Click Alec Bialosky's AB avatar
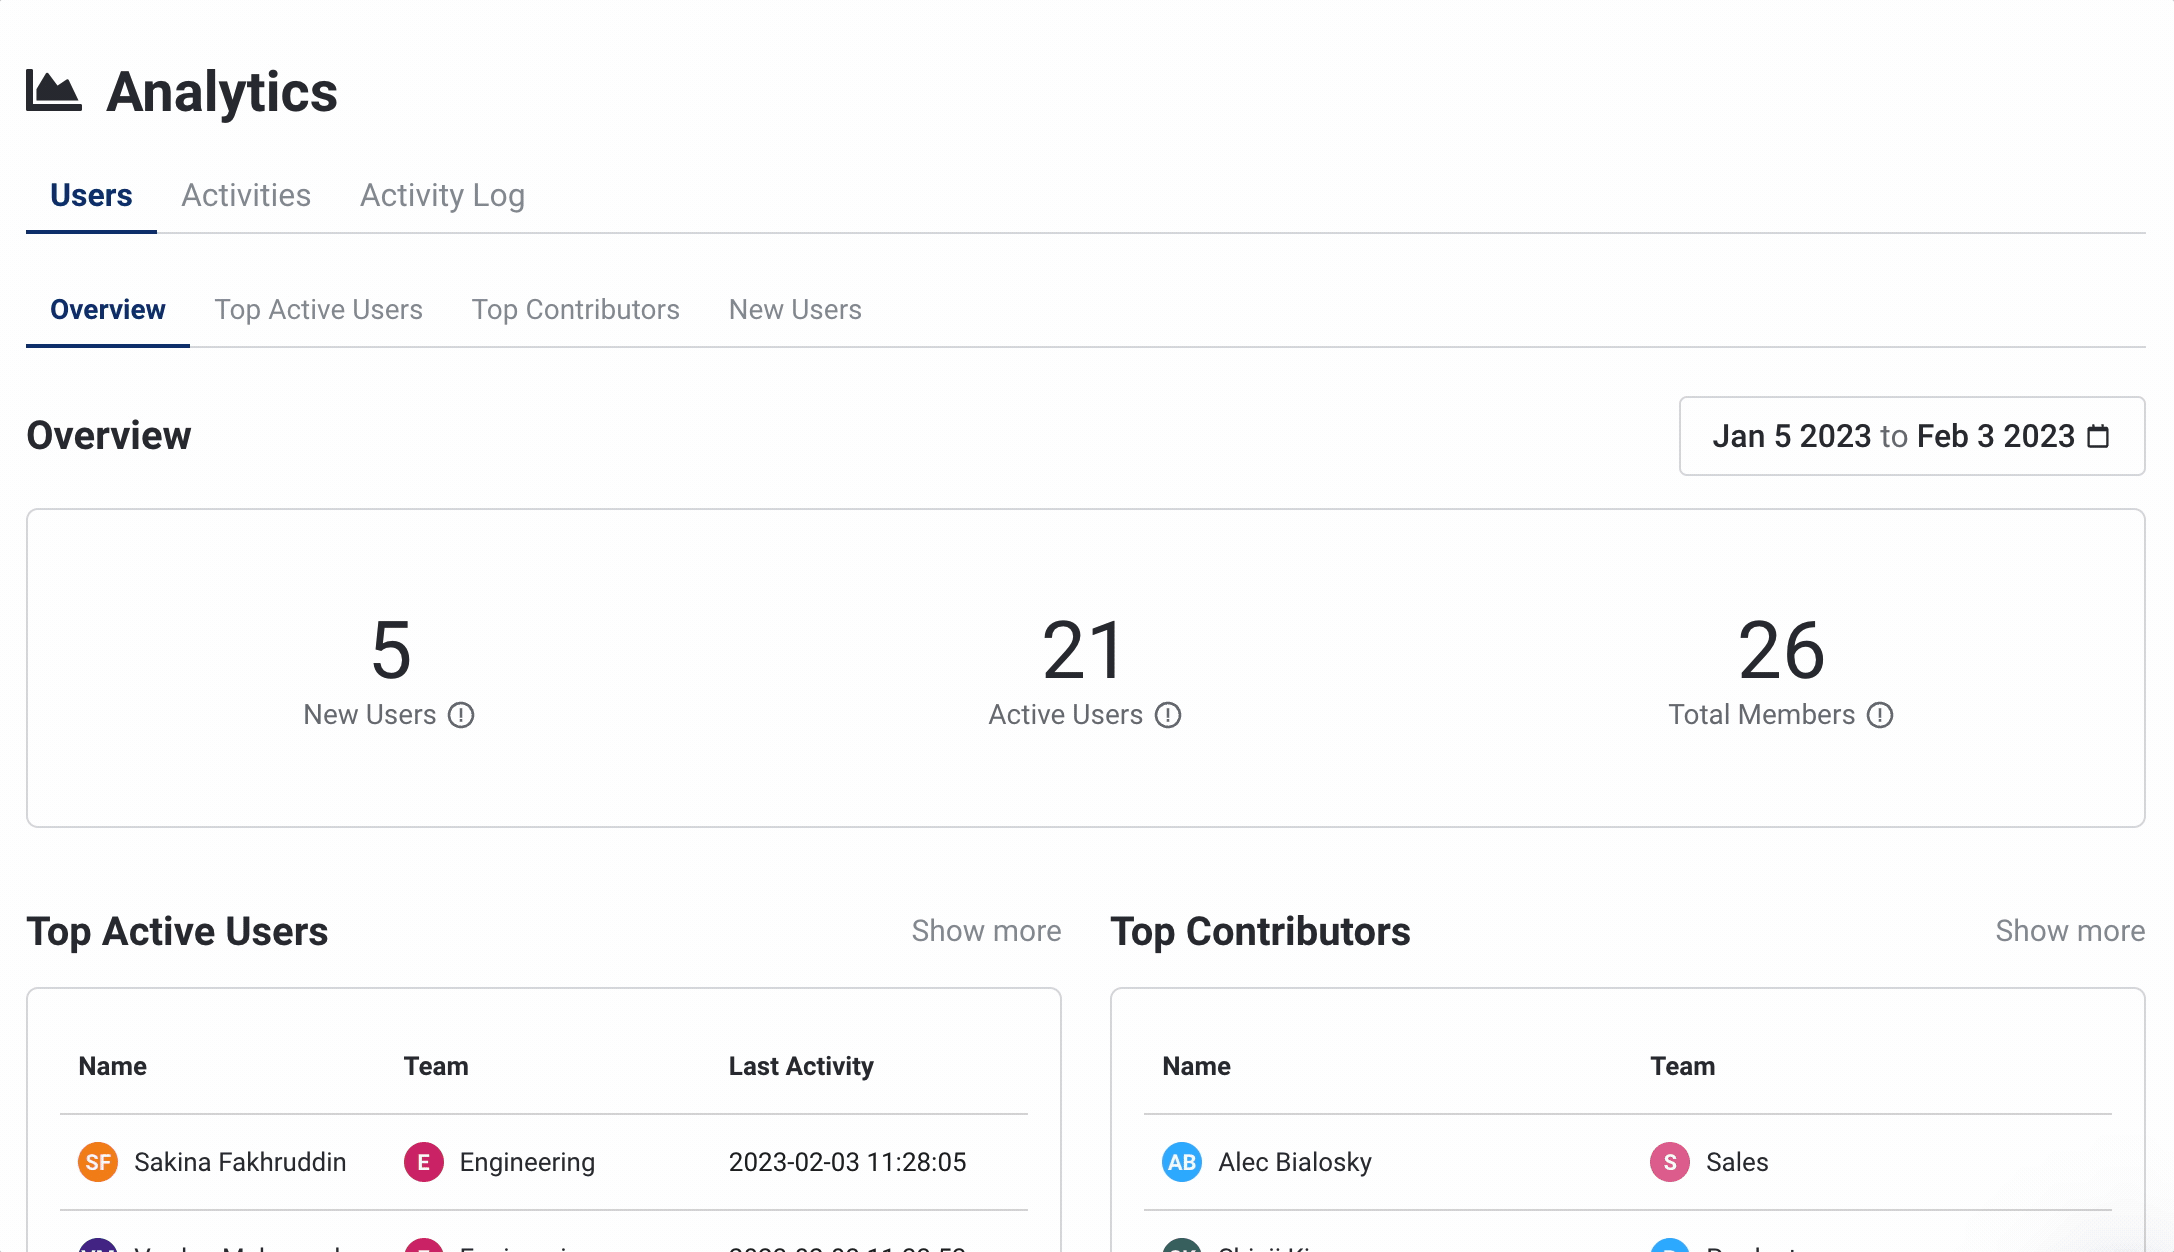The width and height of the screenshot is (2174, 1252). tap(1182, 1162)
